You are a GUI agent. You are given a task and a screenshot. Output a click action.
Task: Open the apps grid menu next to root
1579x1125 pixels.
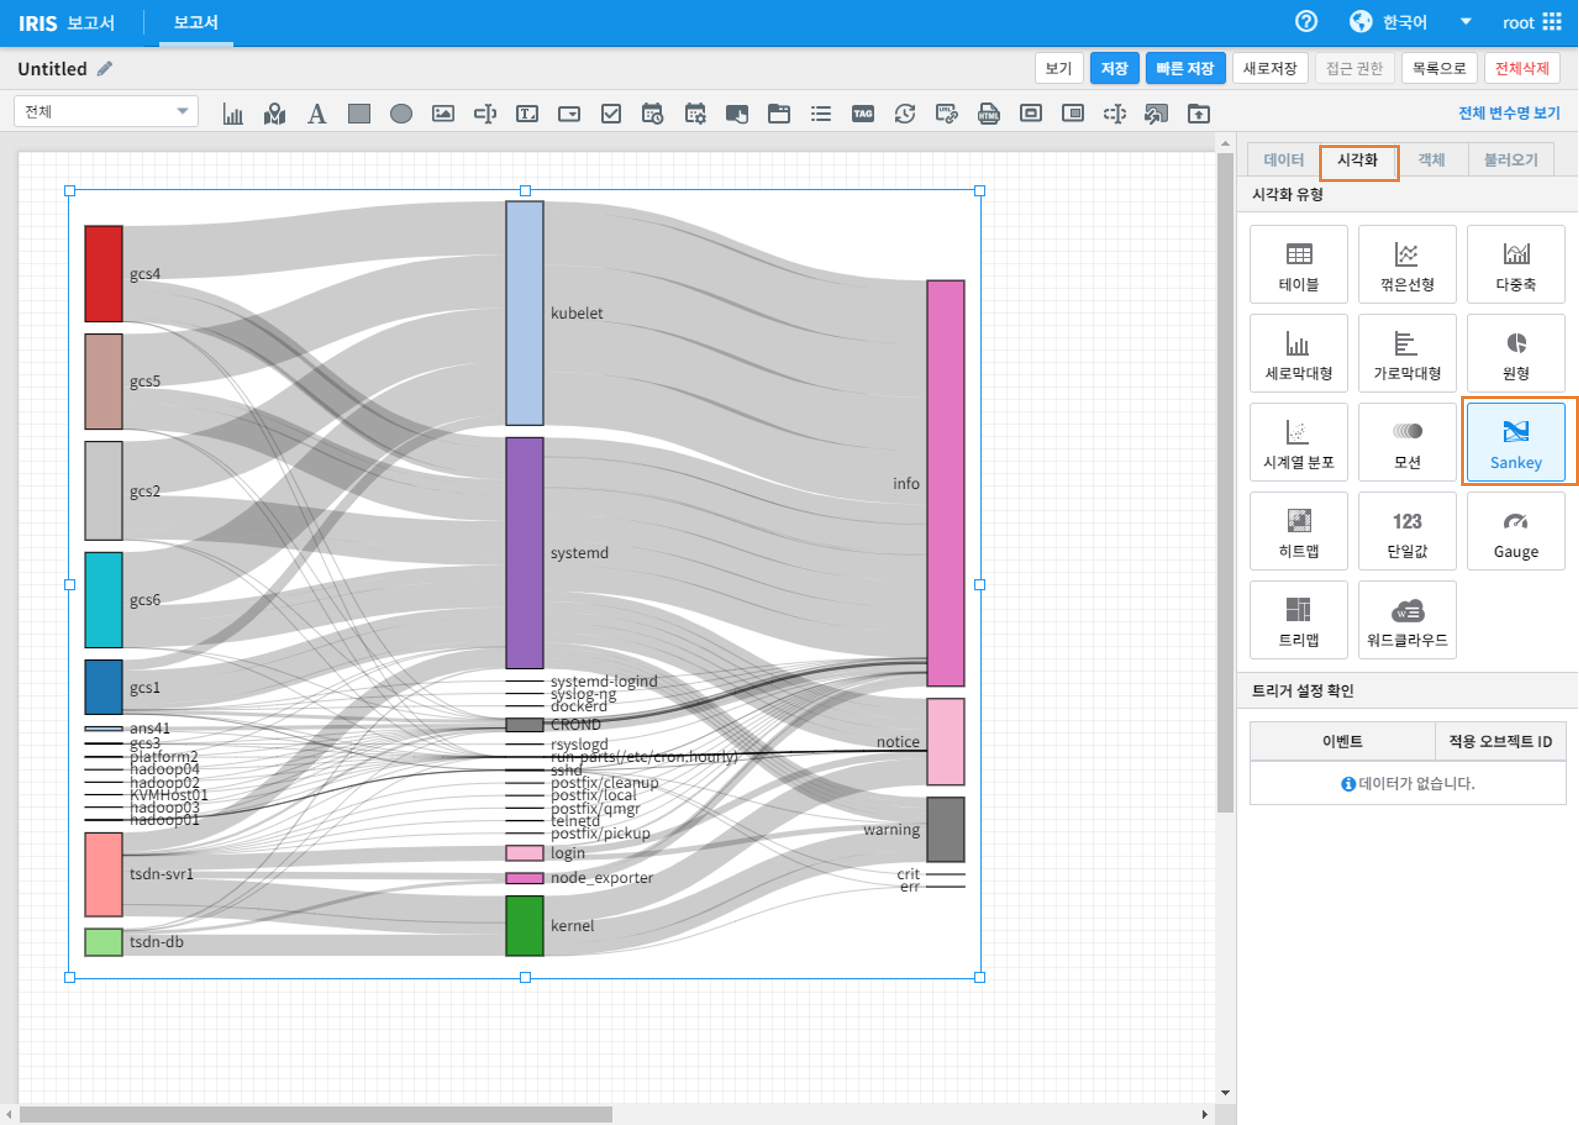(1552, 22)
